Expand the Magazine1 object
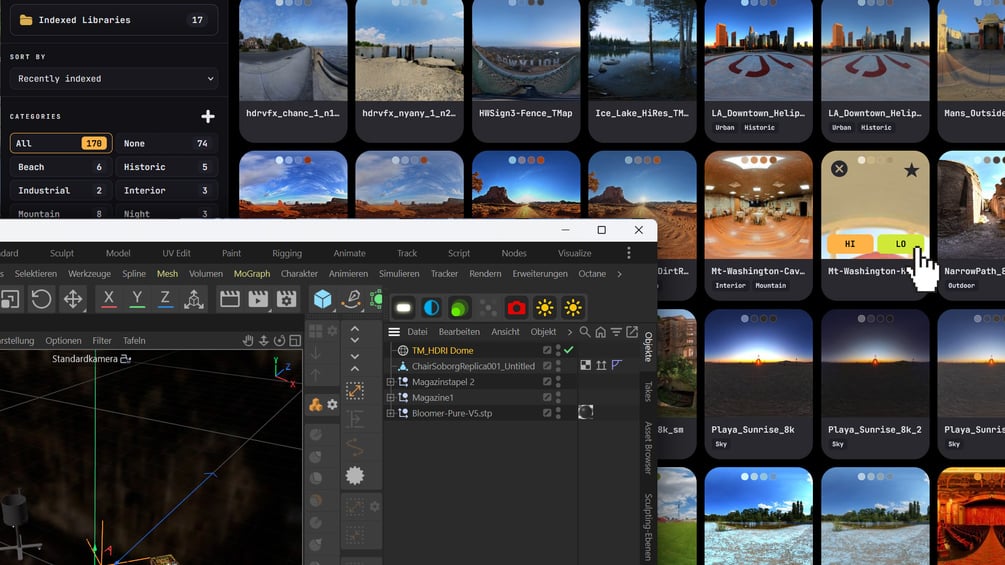 click(390, 397)
